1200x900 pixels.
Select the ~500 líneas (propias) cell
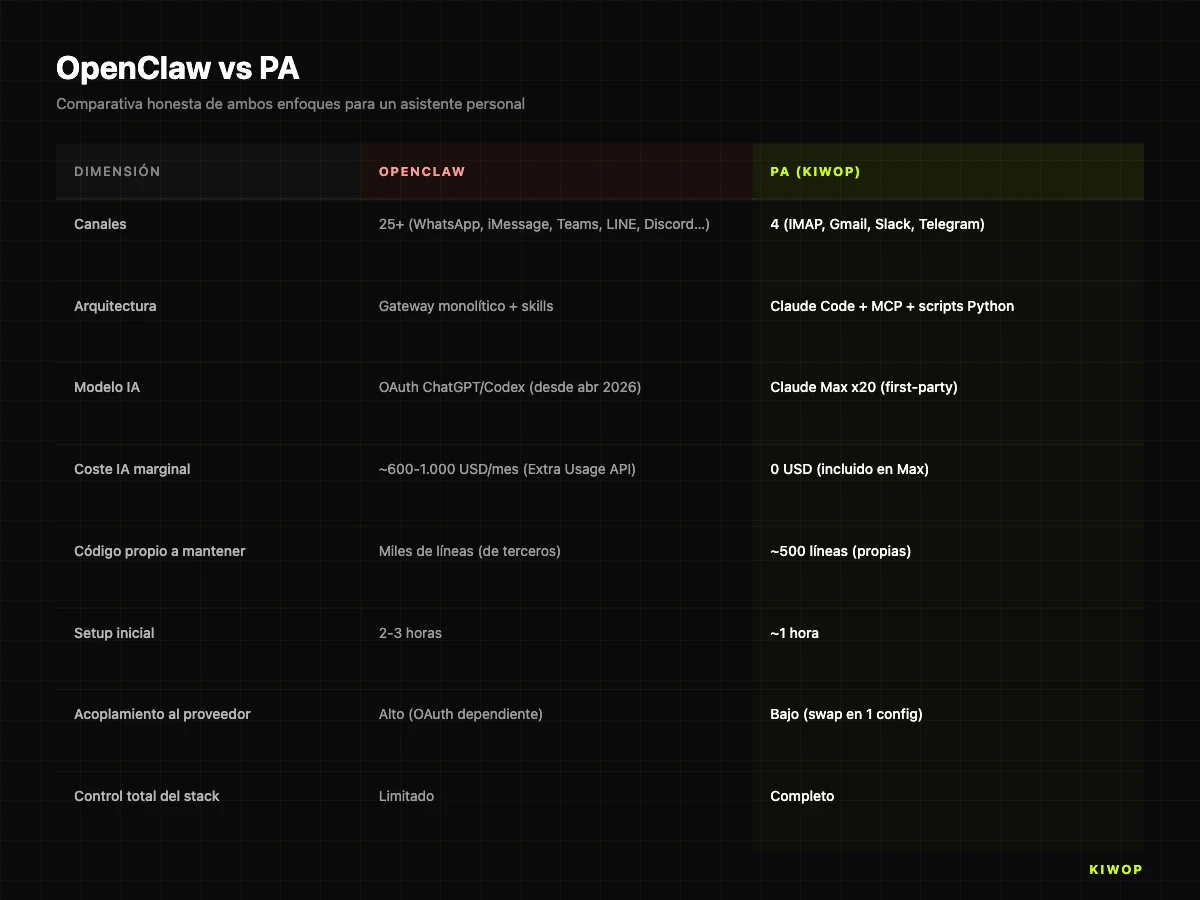[841, 551]
